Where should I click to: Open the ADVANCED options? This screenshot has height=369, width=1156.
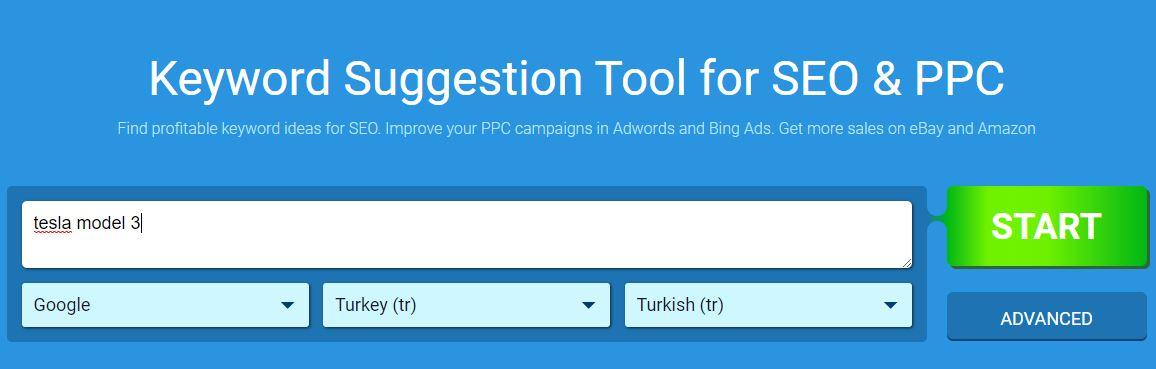tap(1046, 318)
